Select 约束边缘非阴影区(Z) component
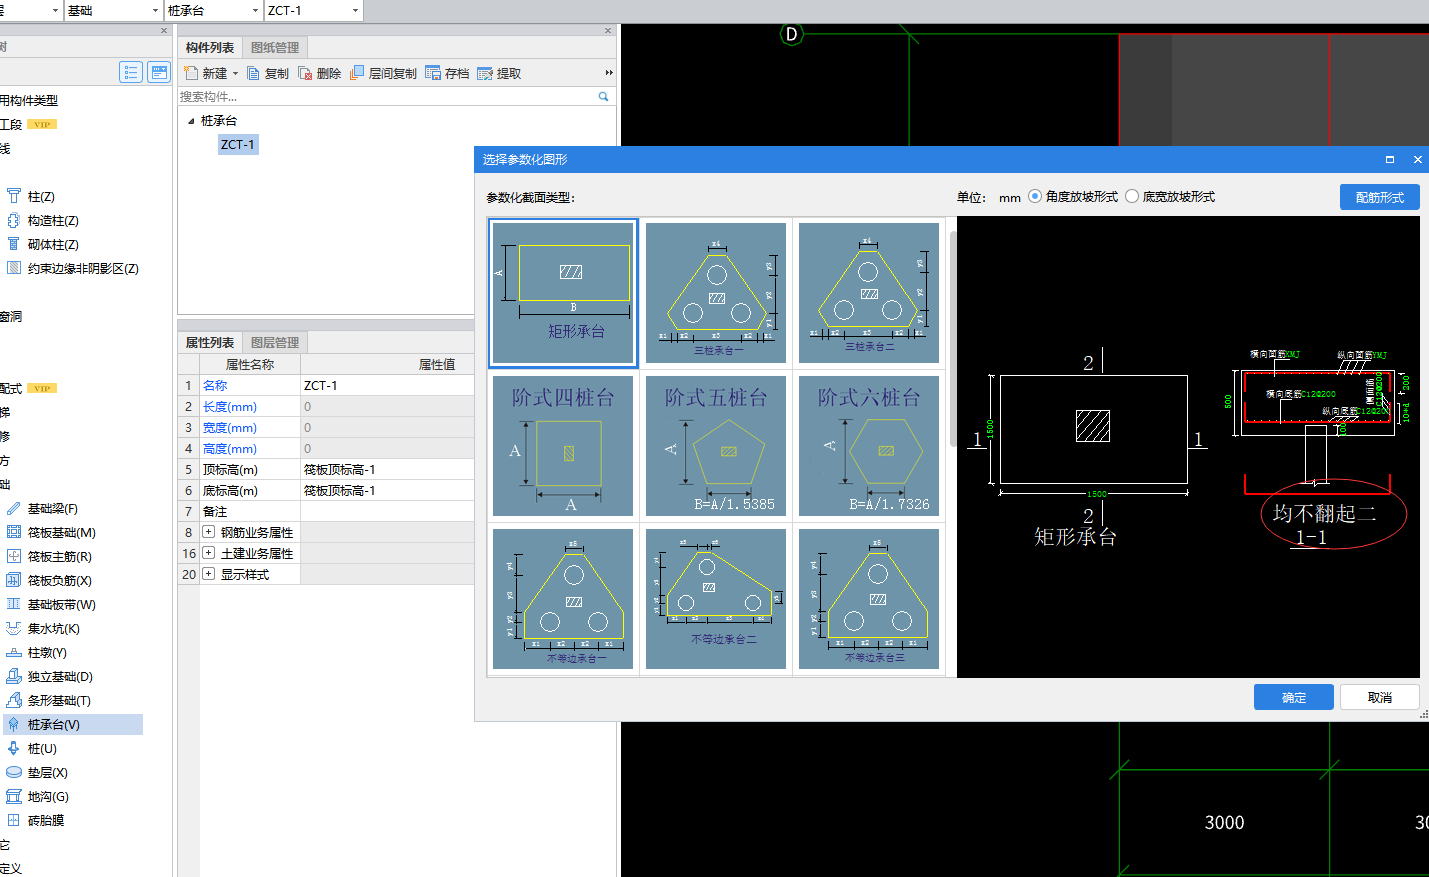 (x=82, y=269)
